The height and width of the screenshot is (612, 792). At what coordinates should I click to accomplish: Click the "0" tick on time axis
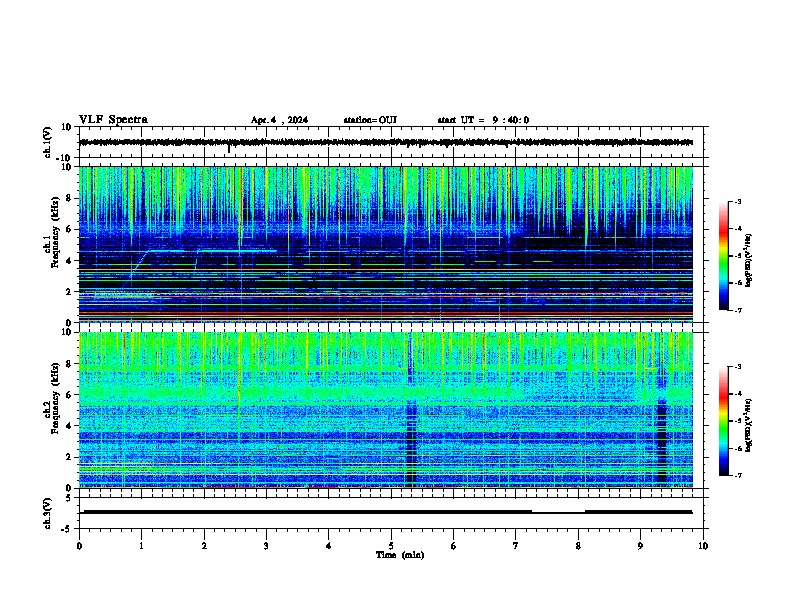79,546
